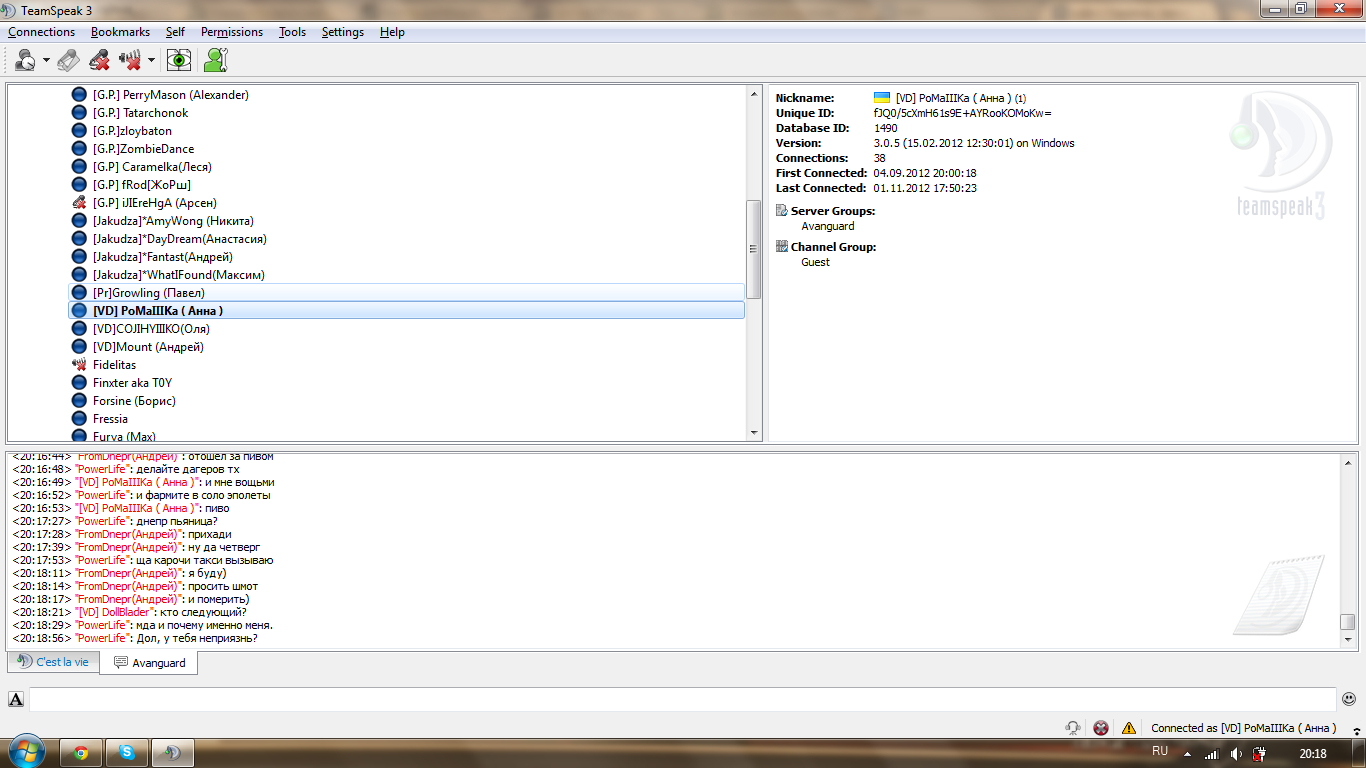This screenshot has height=768, width=1366.
Task: Click the chat log scrollbar thumb
Action: (1348, 622)
